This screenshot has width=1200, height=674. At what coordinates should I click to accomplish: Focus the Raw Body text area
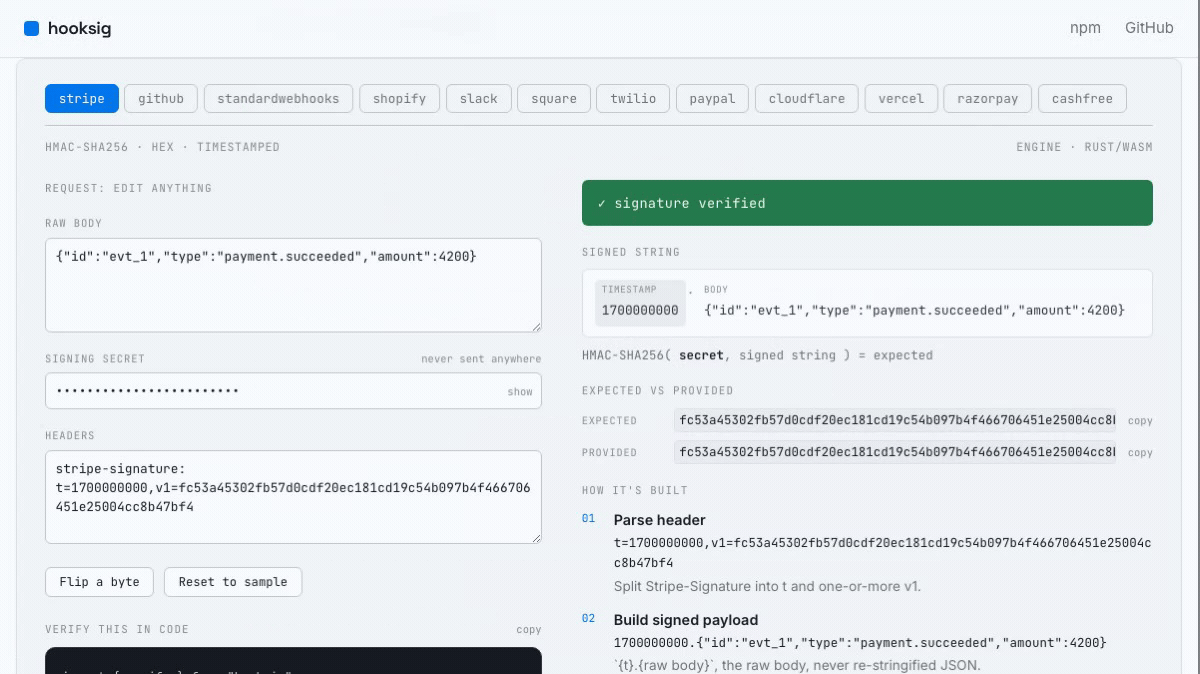293,285
